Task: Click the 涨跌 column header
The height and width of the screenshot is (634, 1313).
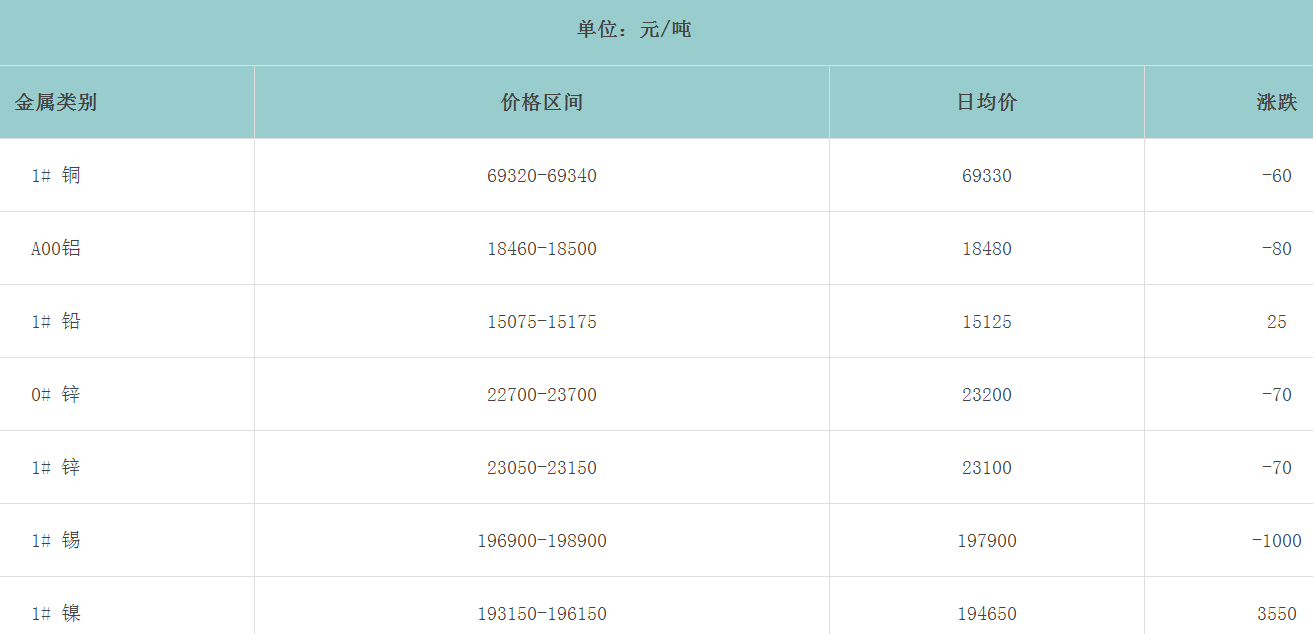Action: (1276, 102)
